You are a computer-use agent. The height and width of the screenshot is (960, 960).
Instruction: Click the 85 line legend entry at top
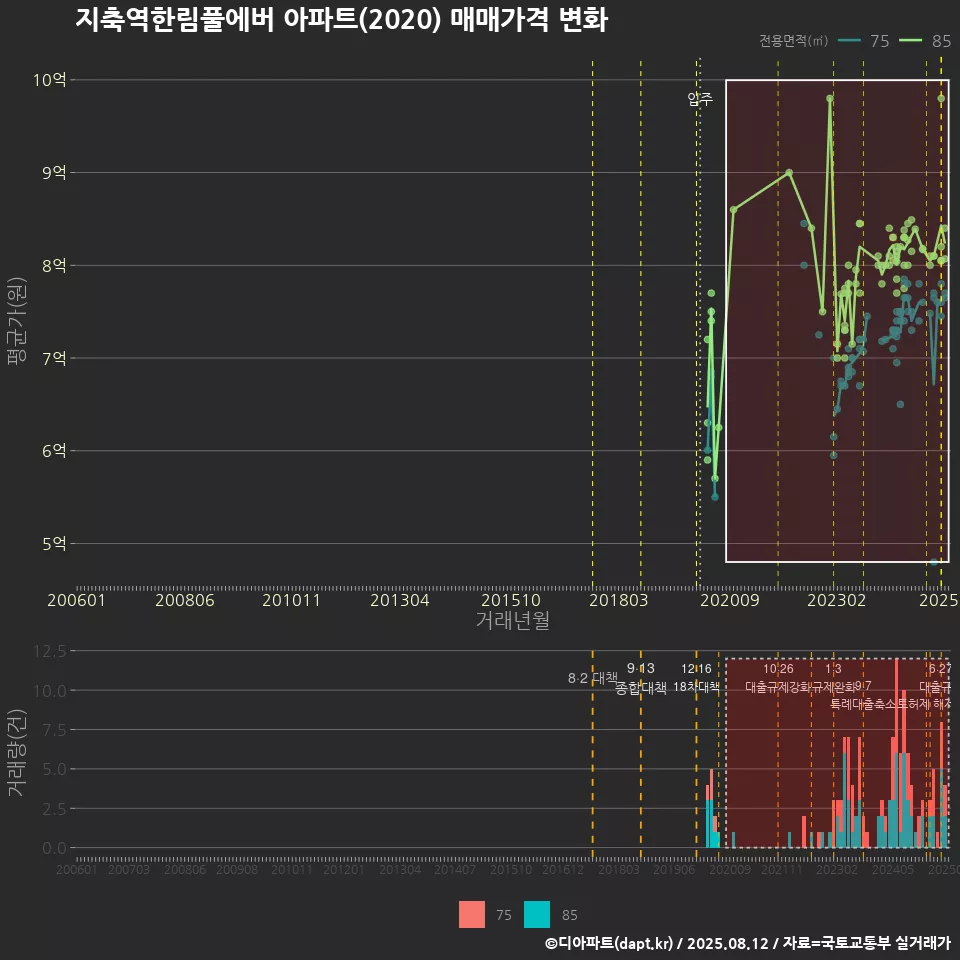[x=925, y=40]
